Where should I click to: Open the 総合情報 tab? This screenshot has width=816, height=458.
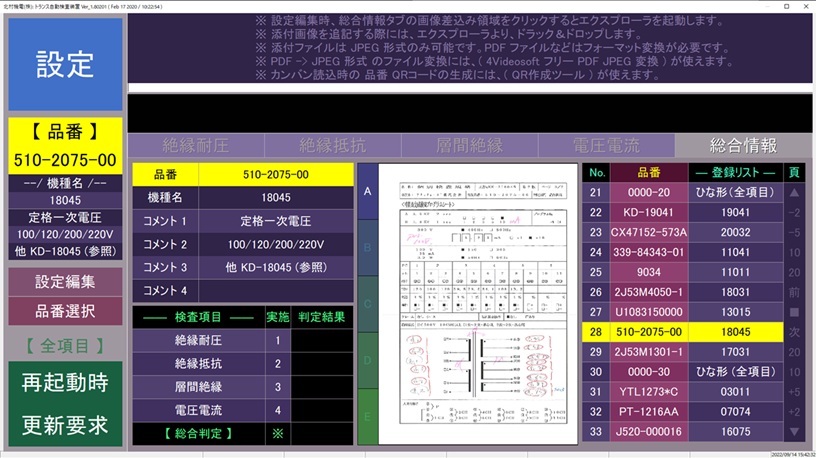coord(743,146)
